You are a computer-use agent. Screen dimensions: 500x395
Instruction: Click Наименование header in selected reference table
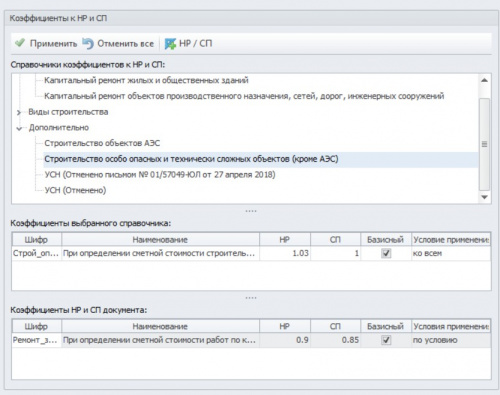pyautogui.click(x=160, y=239)
